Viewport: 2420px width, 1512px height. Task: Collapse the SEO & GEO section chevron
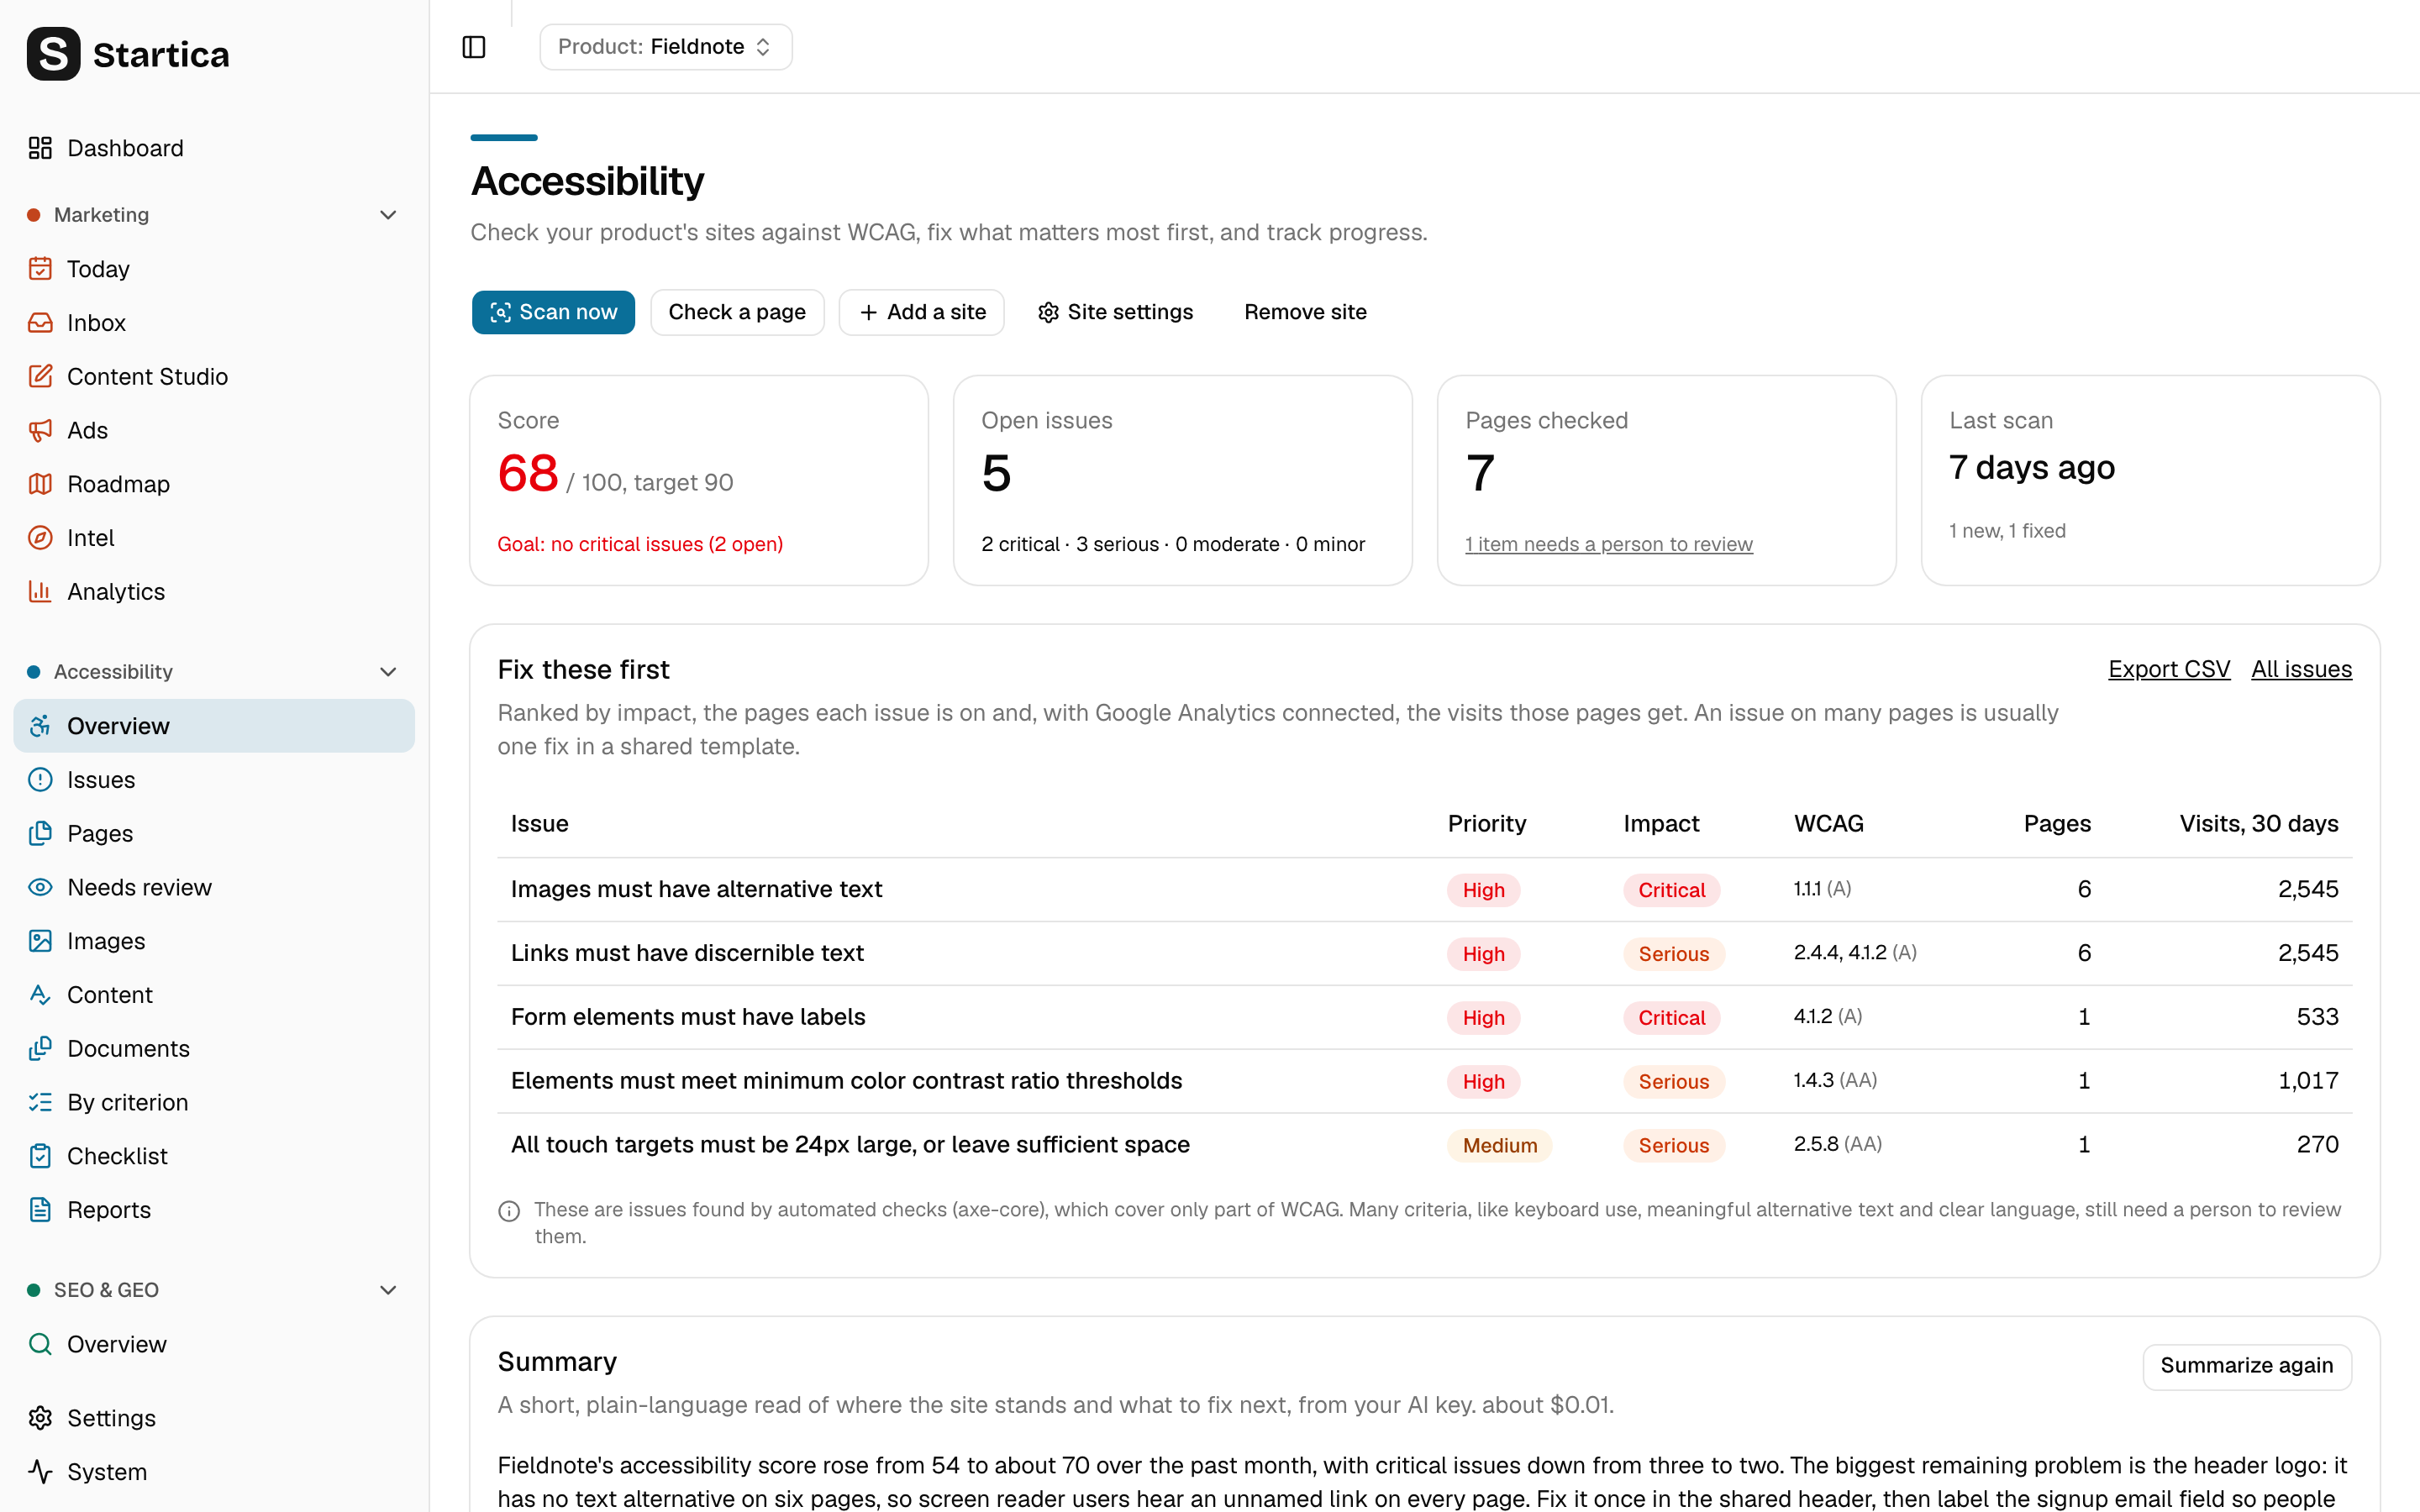coord(388,1290)
